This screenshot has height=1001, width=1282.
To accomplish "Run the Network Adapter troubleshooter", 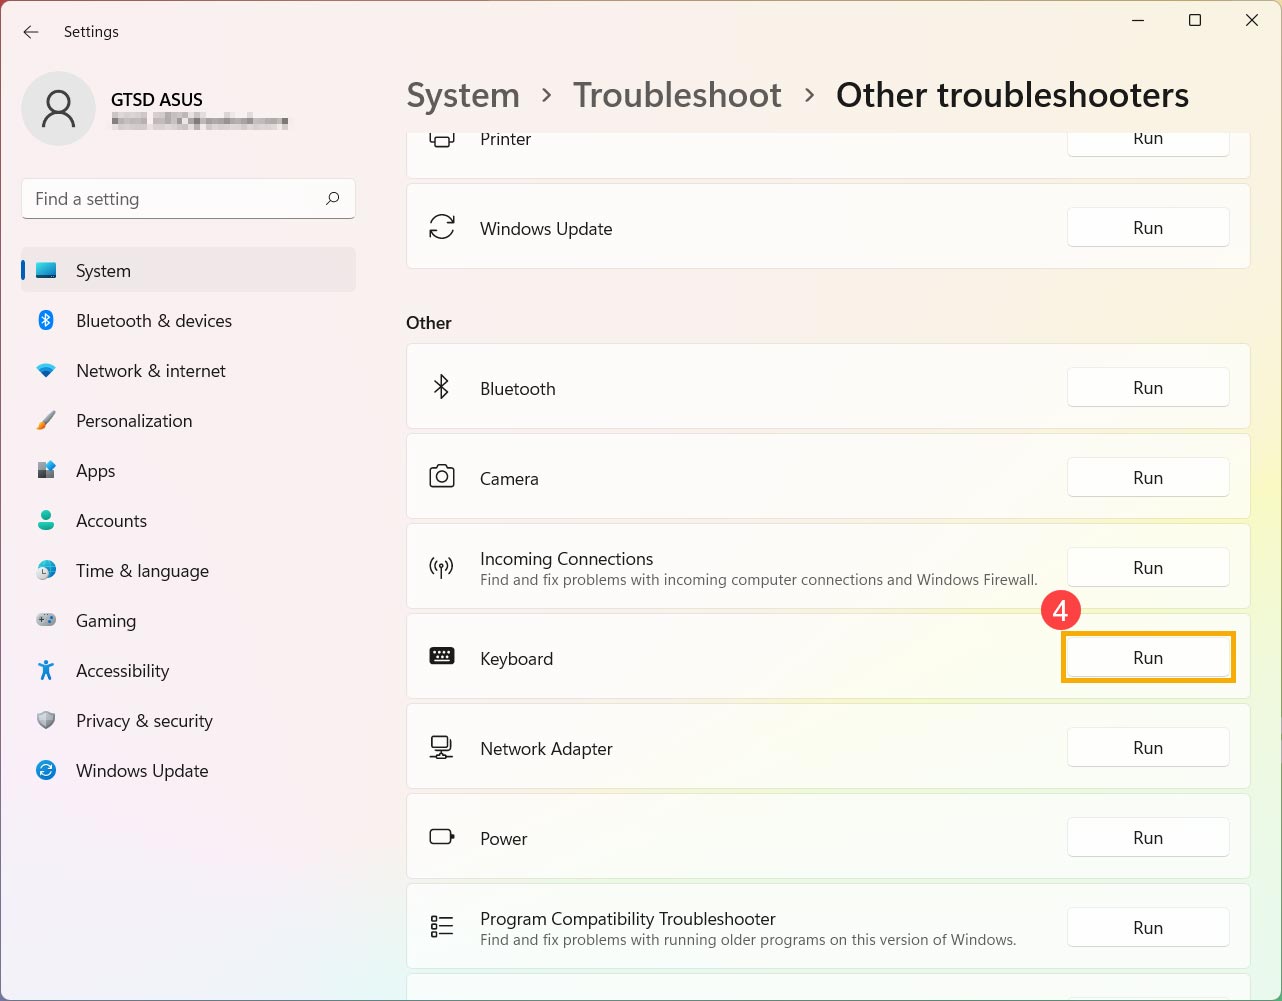I will (1148, 747).
